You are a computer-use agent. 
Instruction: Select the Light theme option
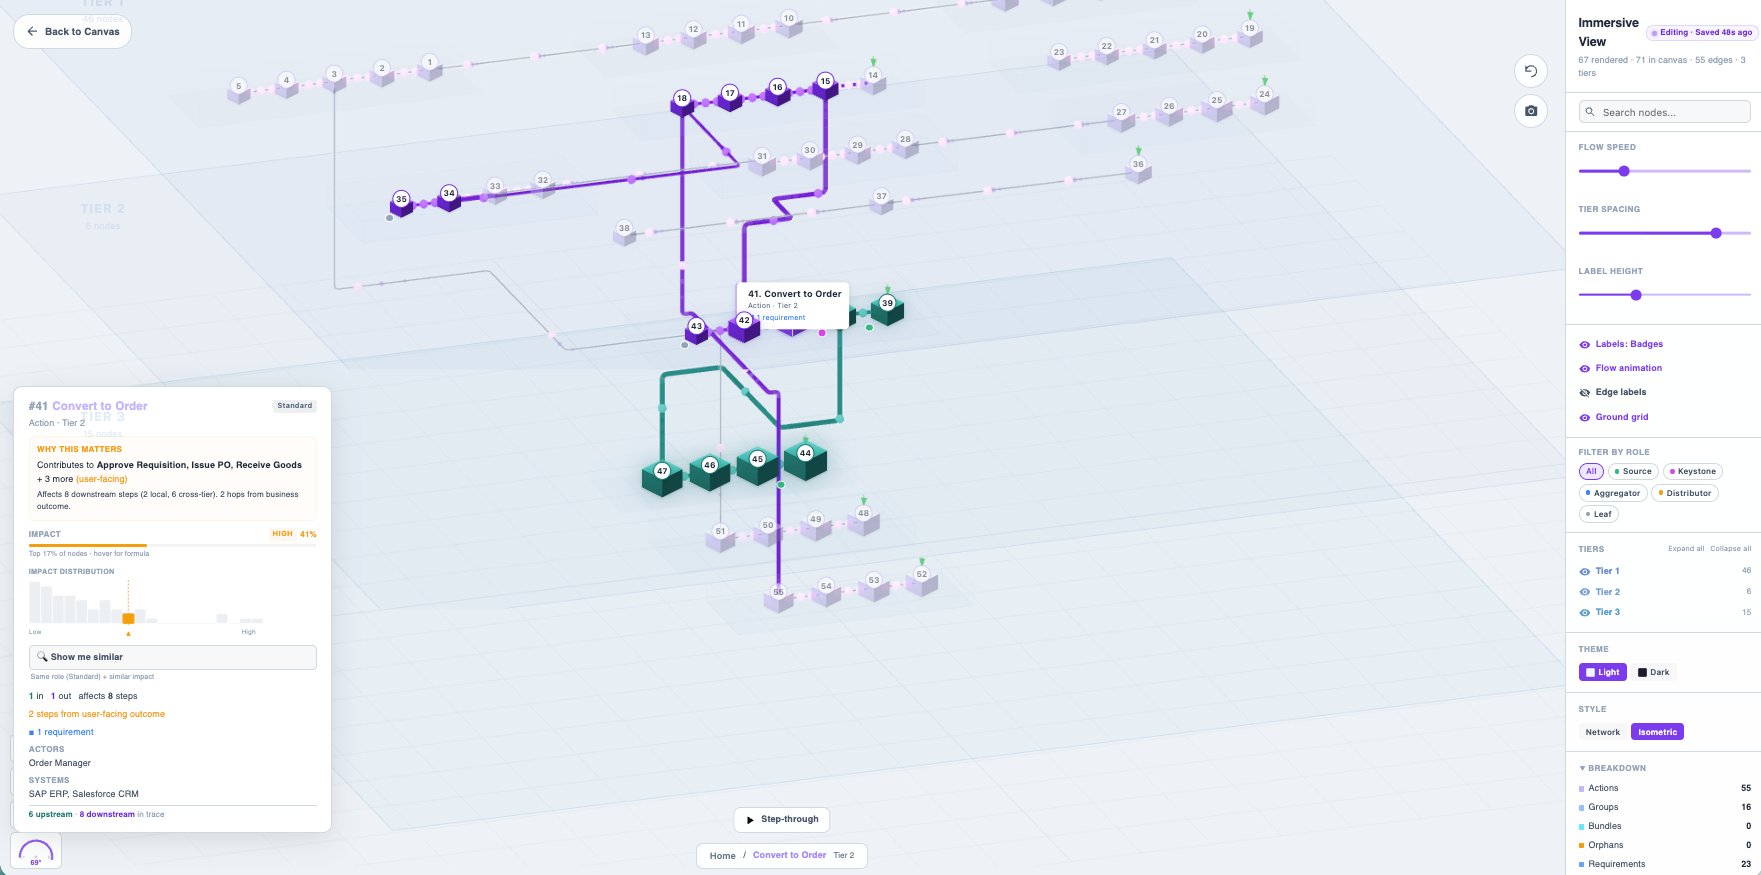[x=1602, y=672]
